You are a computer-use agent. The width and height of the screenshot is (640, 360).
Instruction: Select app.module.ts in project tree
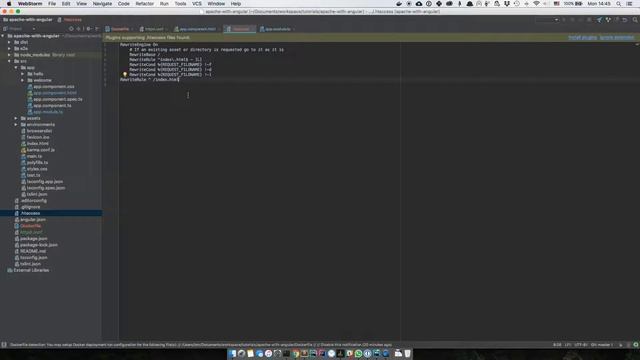[x=45, y=112]
